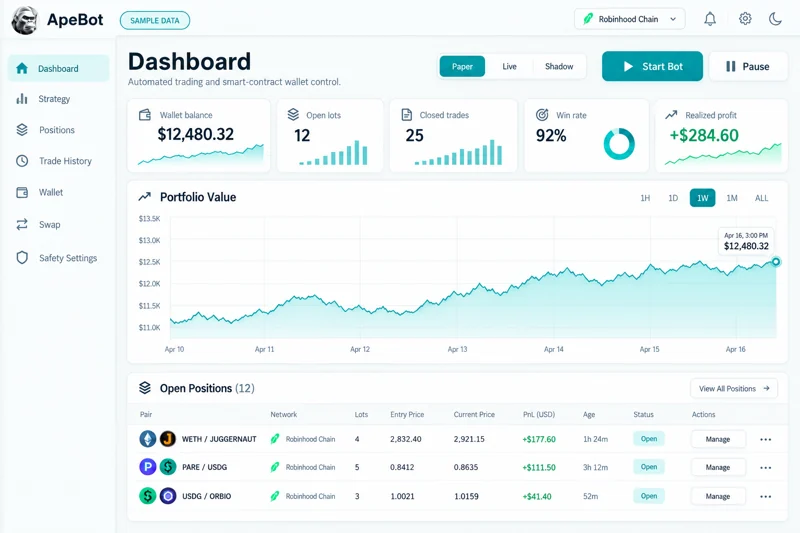
Task: Manage the PARE / USDG position
Action: pyautogui.click(x=718, y=467)
